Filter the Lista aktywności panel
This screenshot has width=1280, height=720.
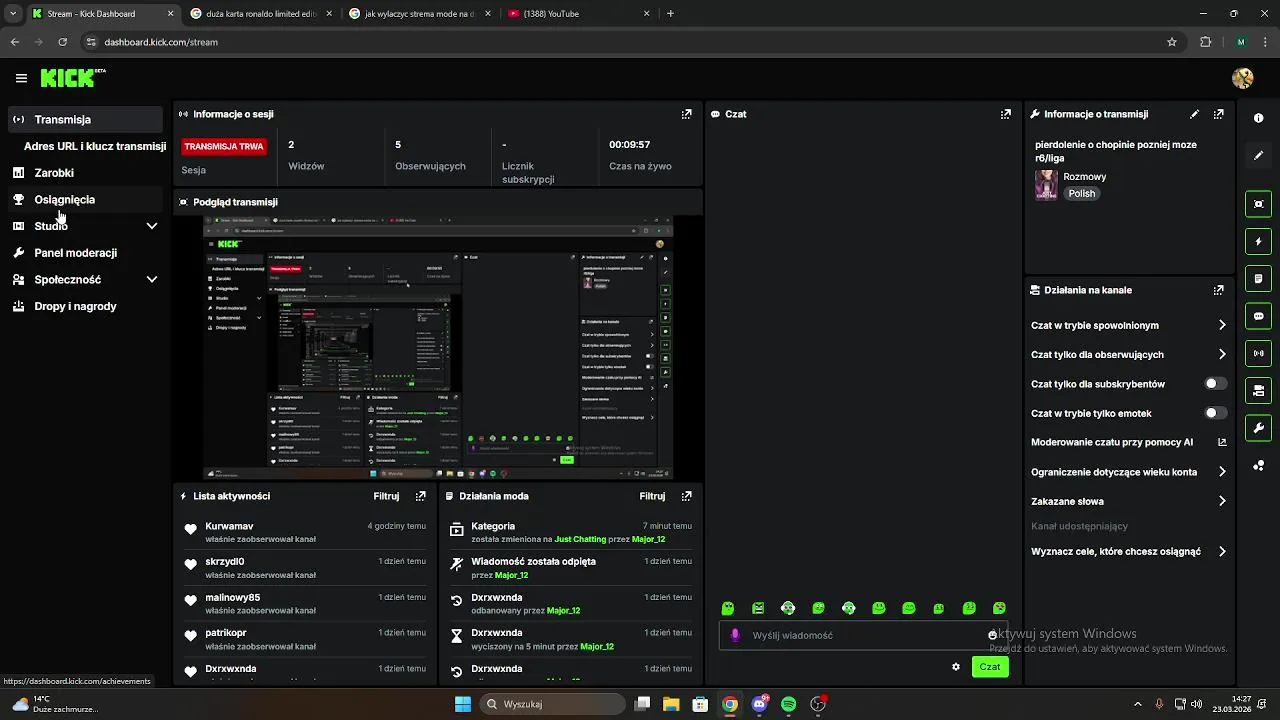pyautogui.click(x=386, y=496)
